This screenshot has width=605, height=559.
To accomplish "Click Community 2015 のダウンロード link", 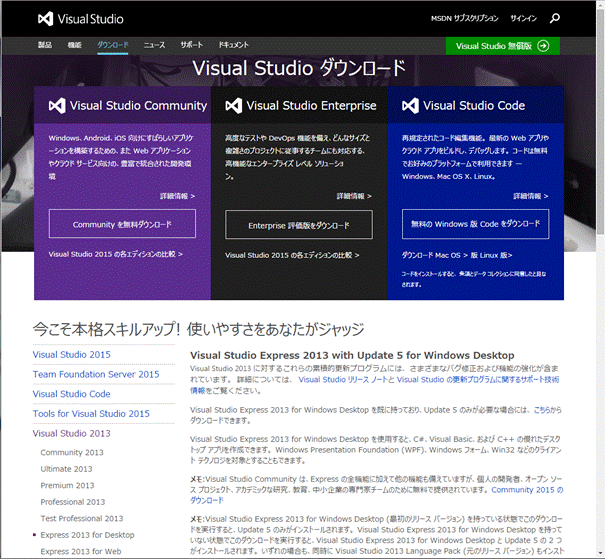I will point(527,490).
